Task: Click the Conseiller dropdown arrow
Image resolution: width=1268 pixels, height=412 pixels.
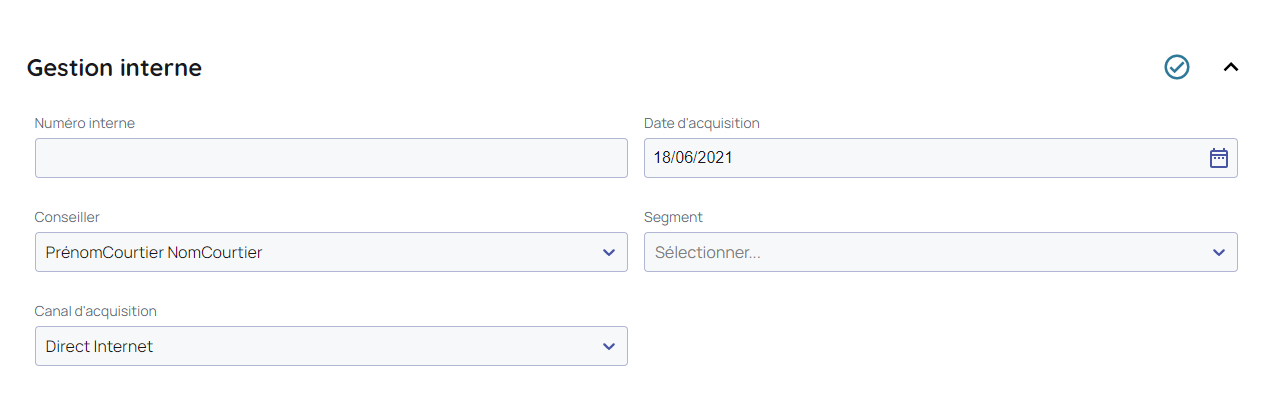Action: (x=609, y=252)
